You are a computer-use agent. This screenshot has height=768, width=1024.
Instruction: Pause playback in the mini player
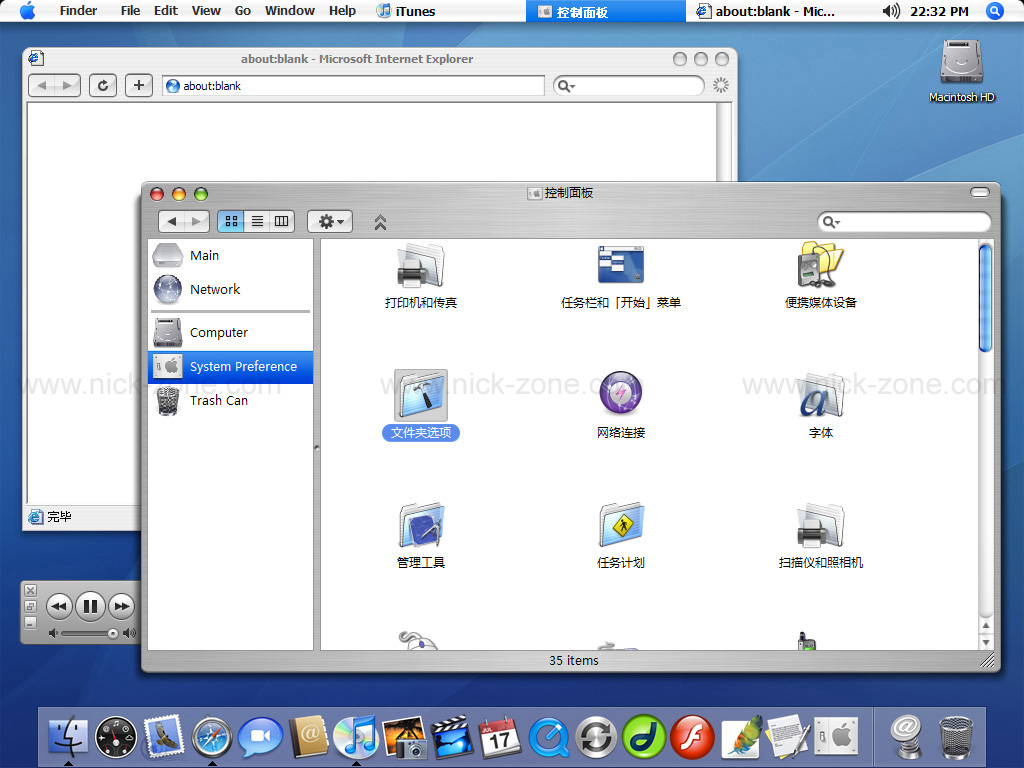coord(90,606)
